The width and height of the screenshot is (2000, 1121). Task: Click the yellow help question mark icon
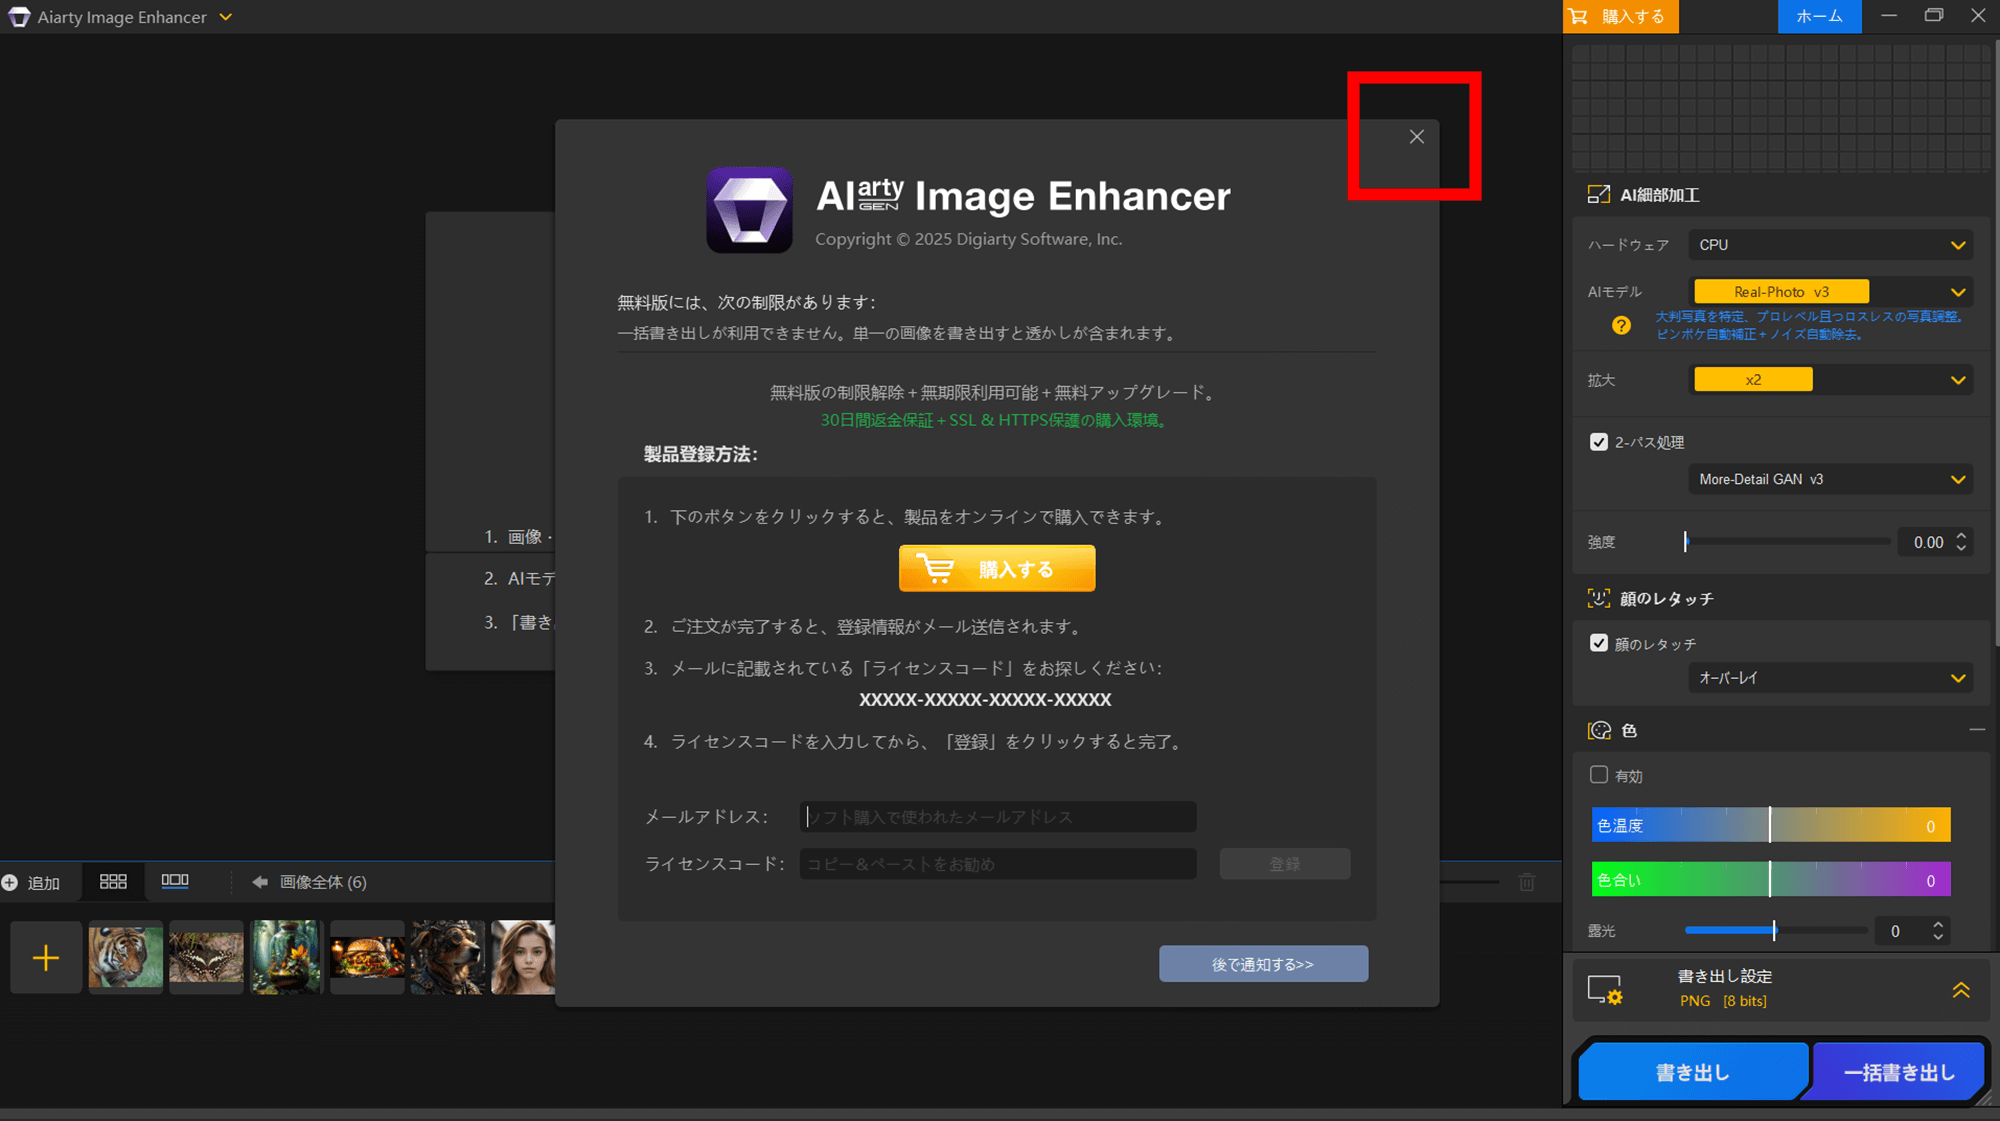[1621, 326]
